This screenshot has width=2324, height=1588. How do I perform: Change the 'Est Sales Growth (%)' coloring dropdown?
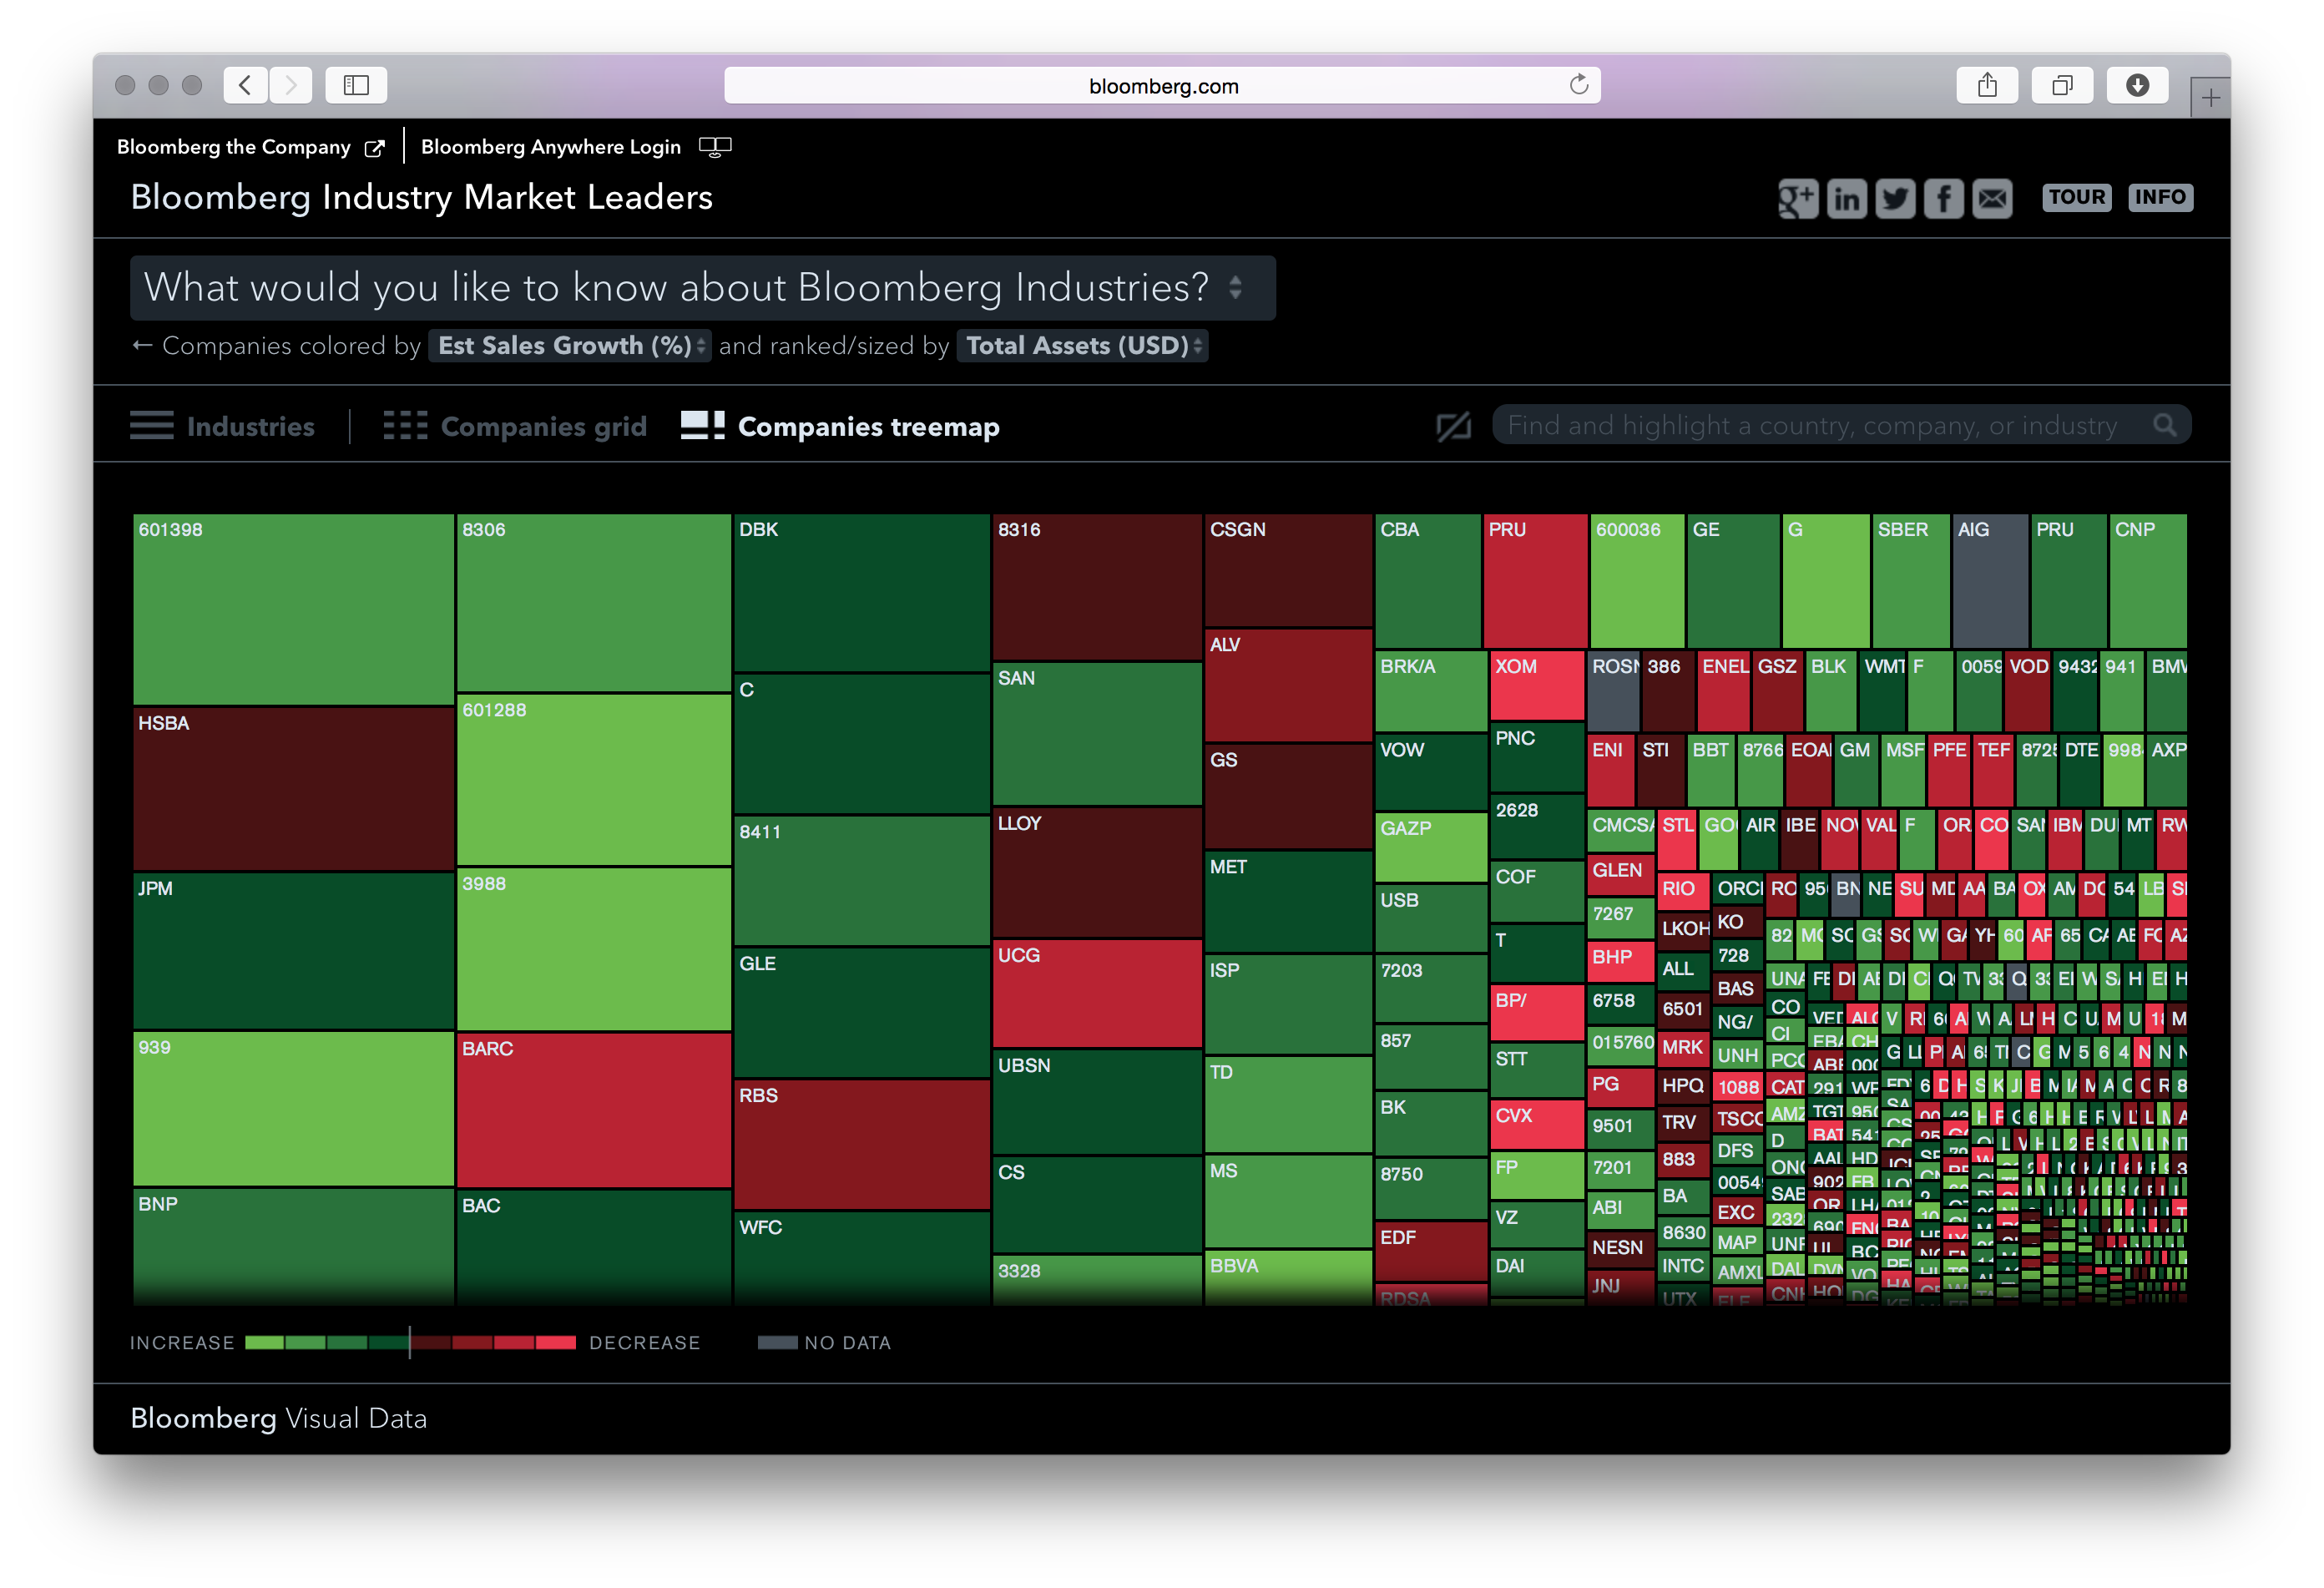pyautogui.click(x=569, y=346)
